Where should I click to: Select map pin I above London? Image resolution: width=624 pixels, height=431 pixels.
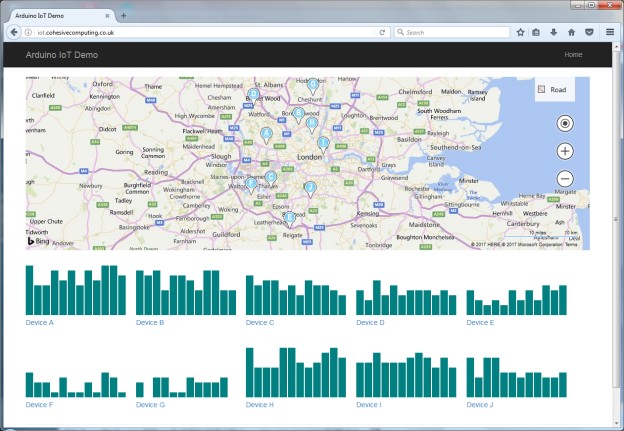point(323,144)
